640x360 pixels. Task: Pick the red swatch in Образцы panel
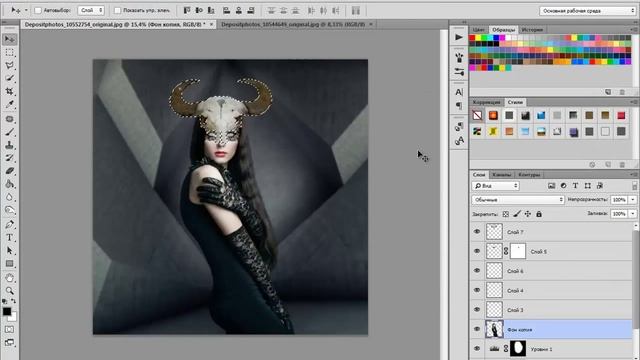(472, 38)
